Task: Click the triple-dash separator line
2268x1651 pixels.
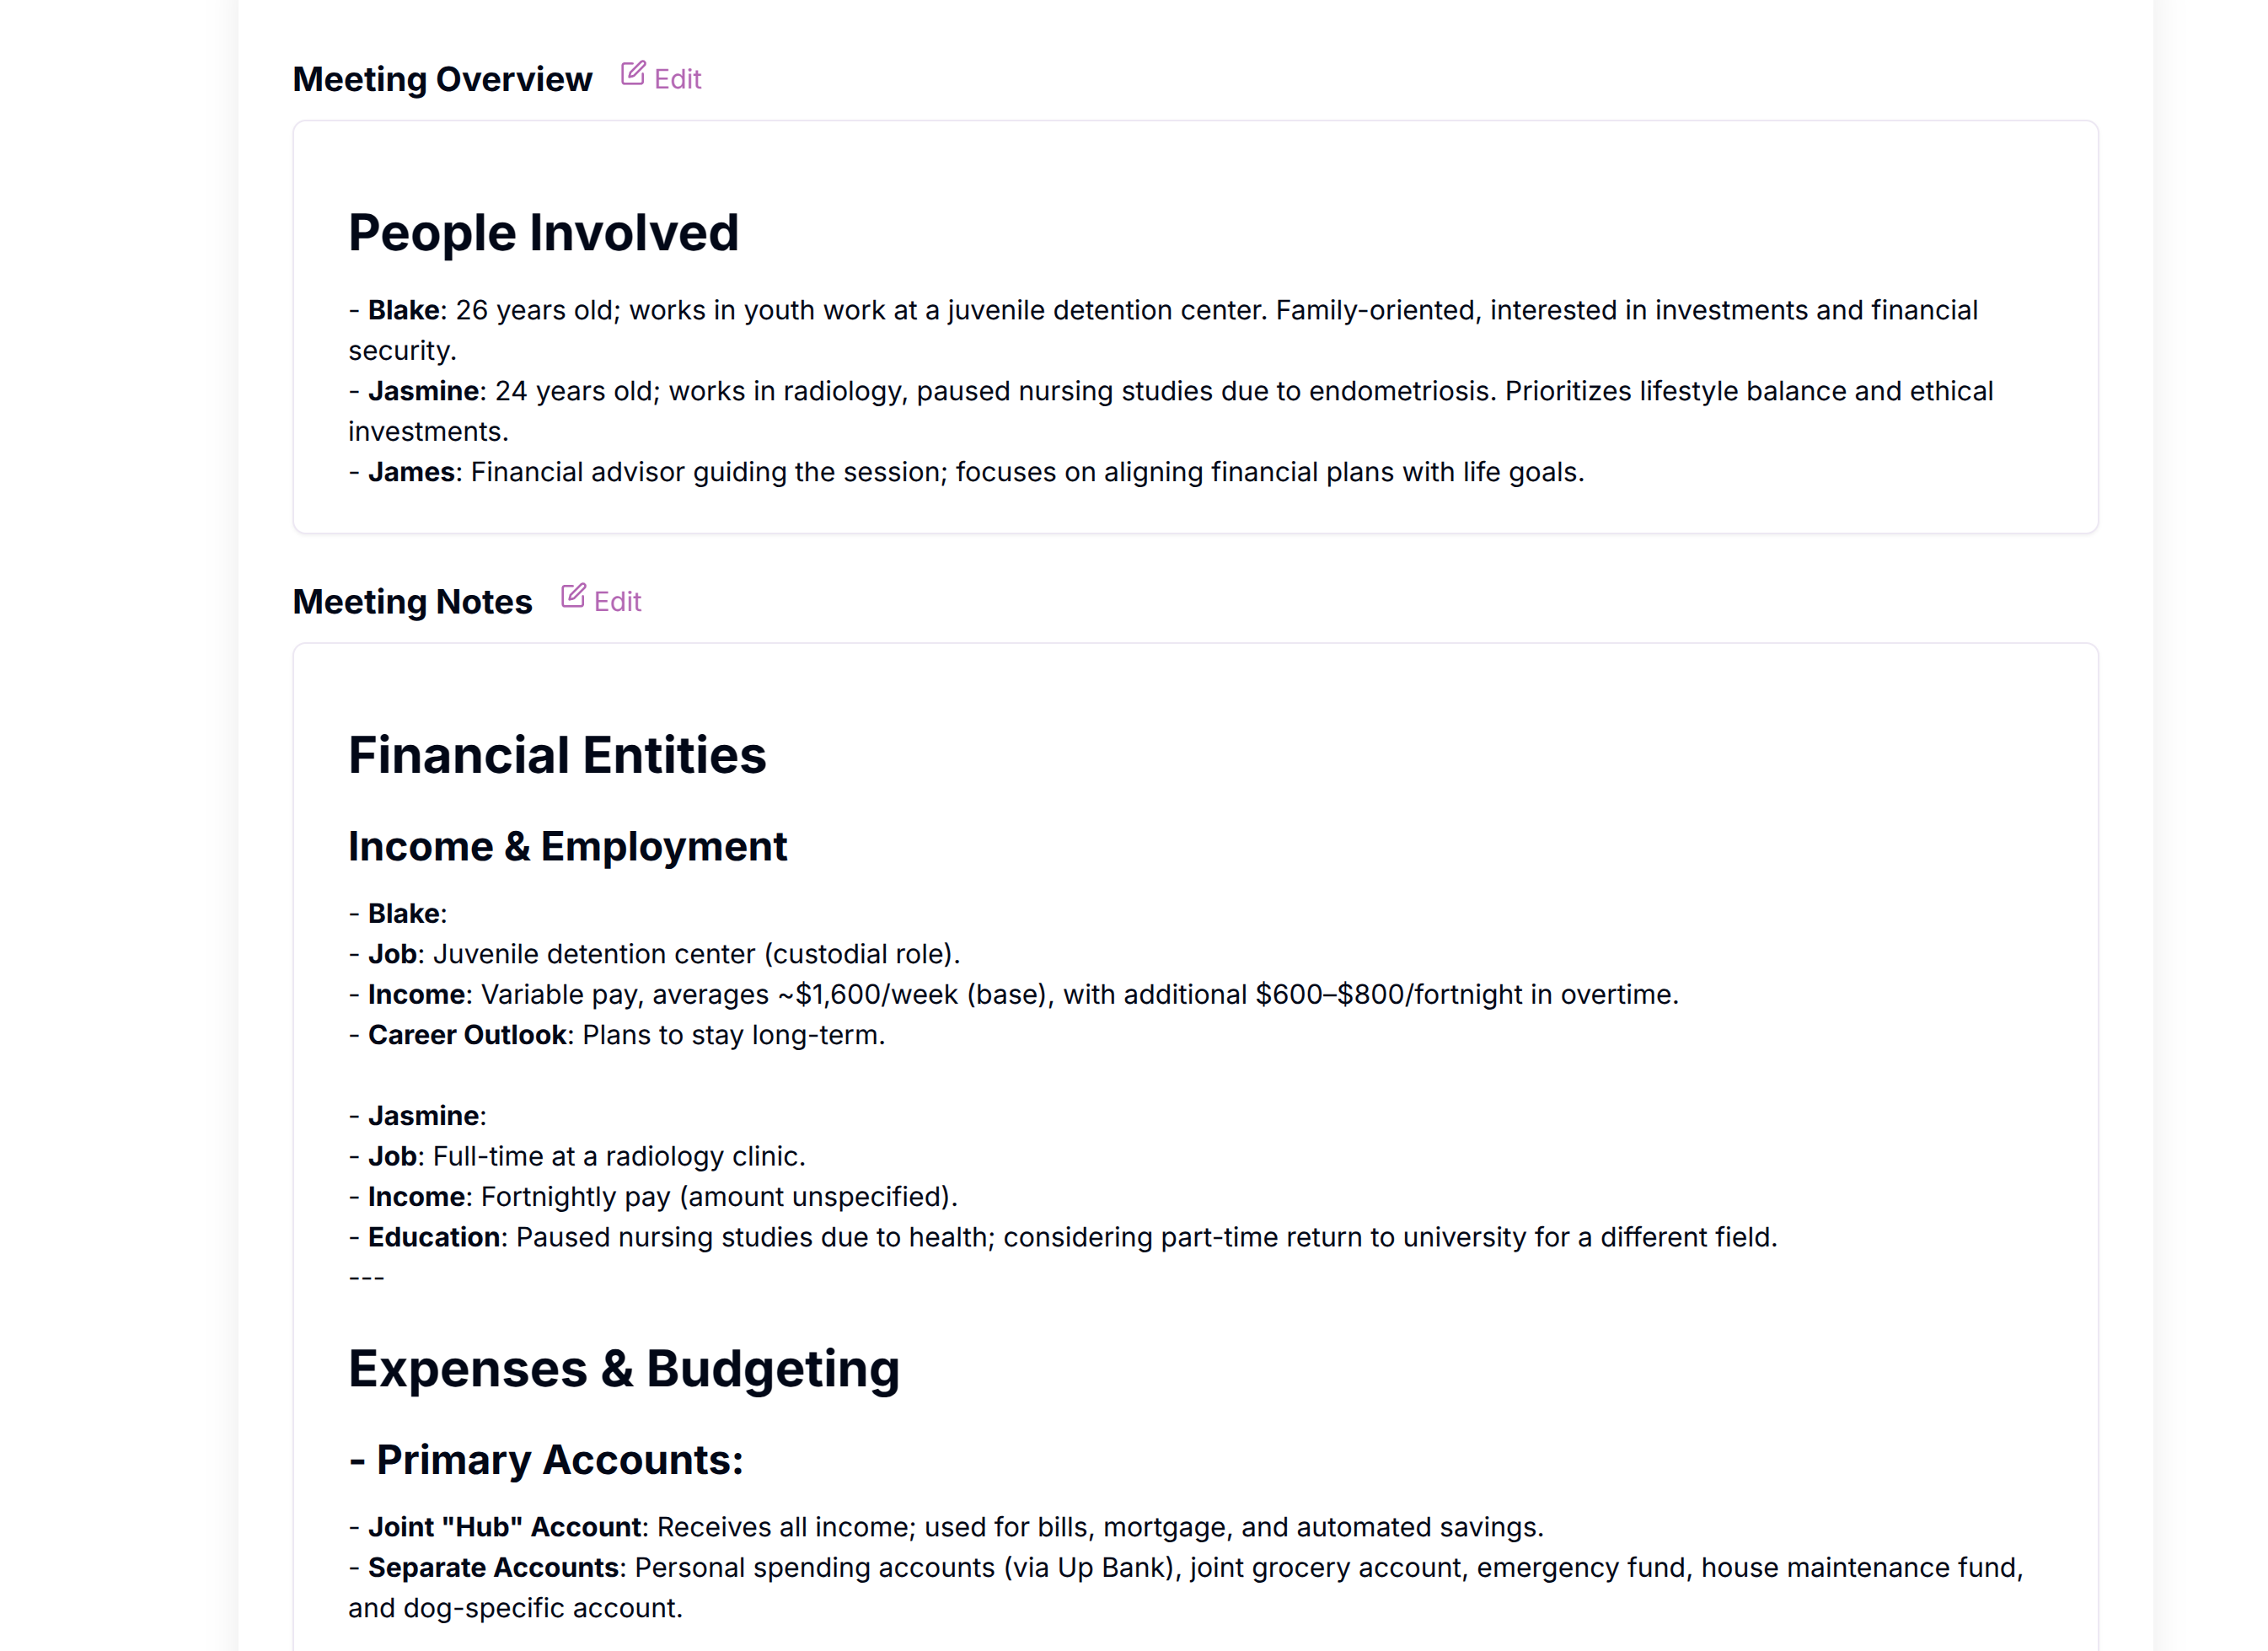Action: [366, 1277]
